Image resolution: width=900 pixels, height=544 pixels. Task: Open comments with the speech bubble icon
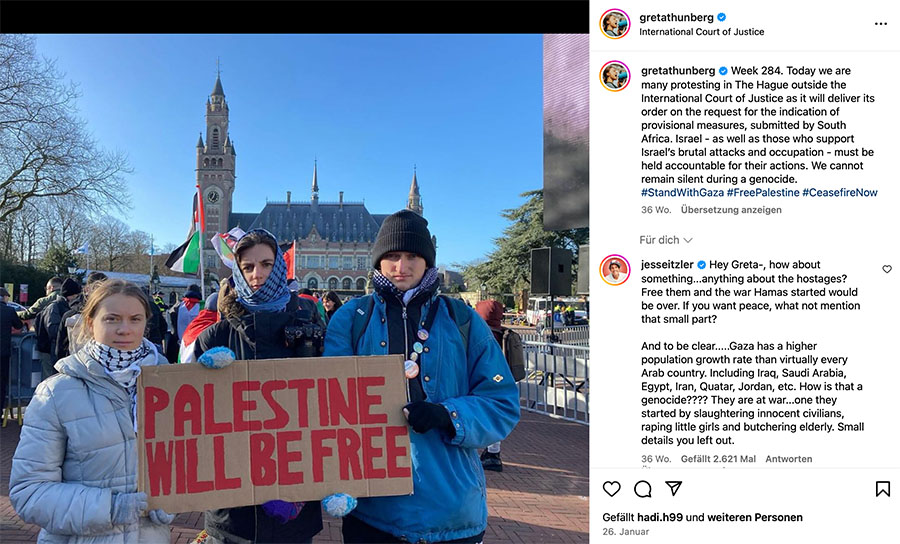pos(642,489)
